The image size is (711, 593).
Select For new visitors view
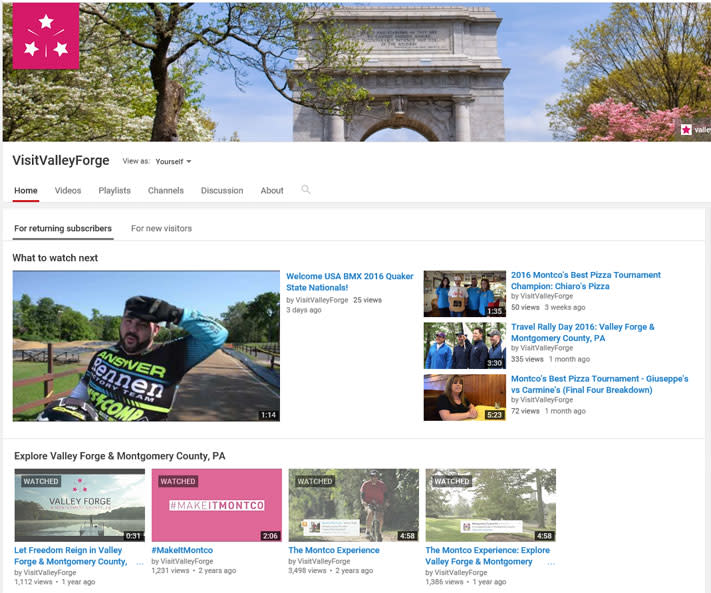coord(161,228)
